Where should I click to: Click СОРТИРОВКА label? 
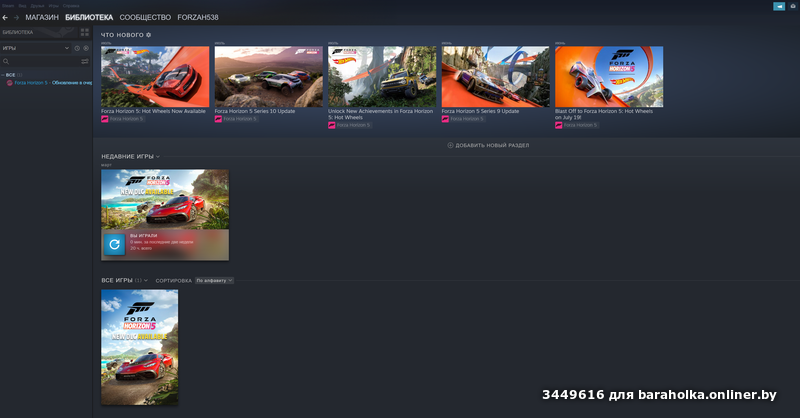[173, 281]
